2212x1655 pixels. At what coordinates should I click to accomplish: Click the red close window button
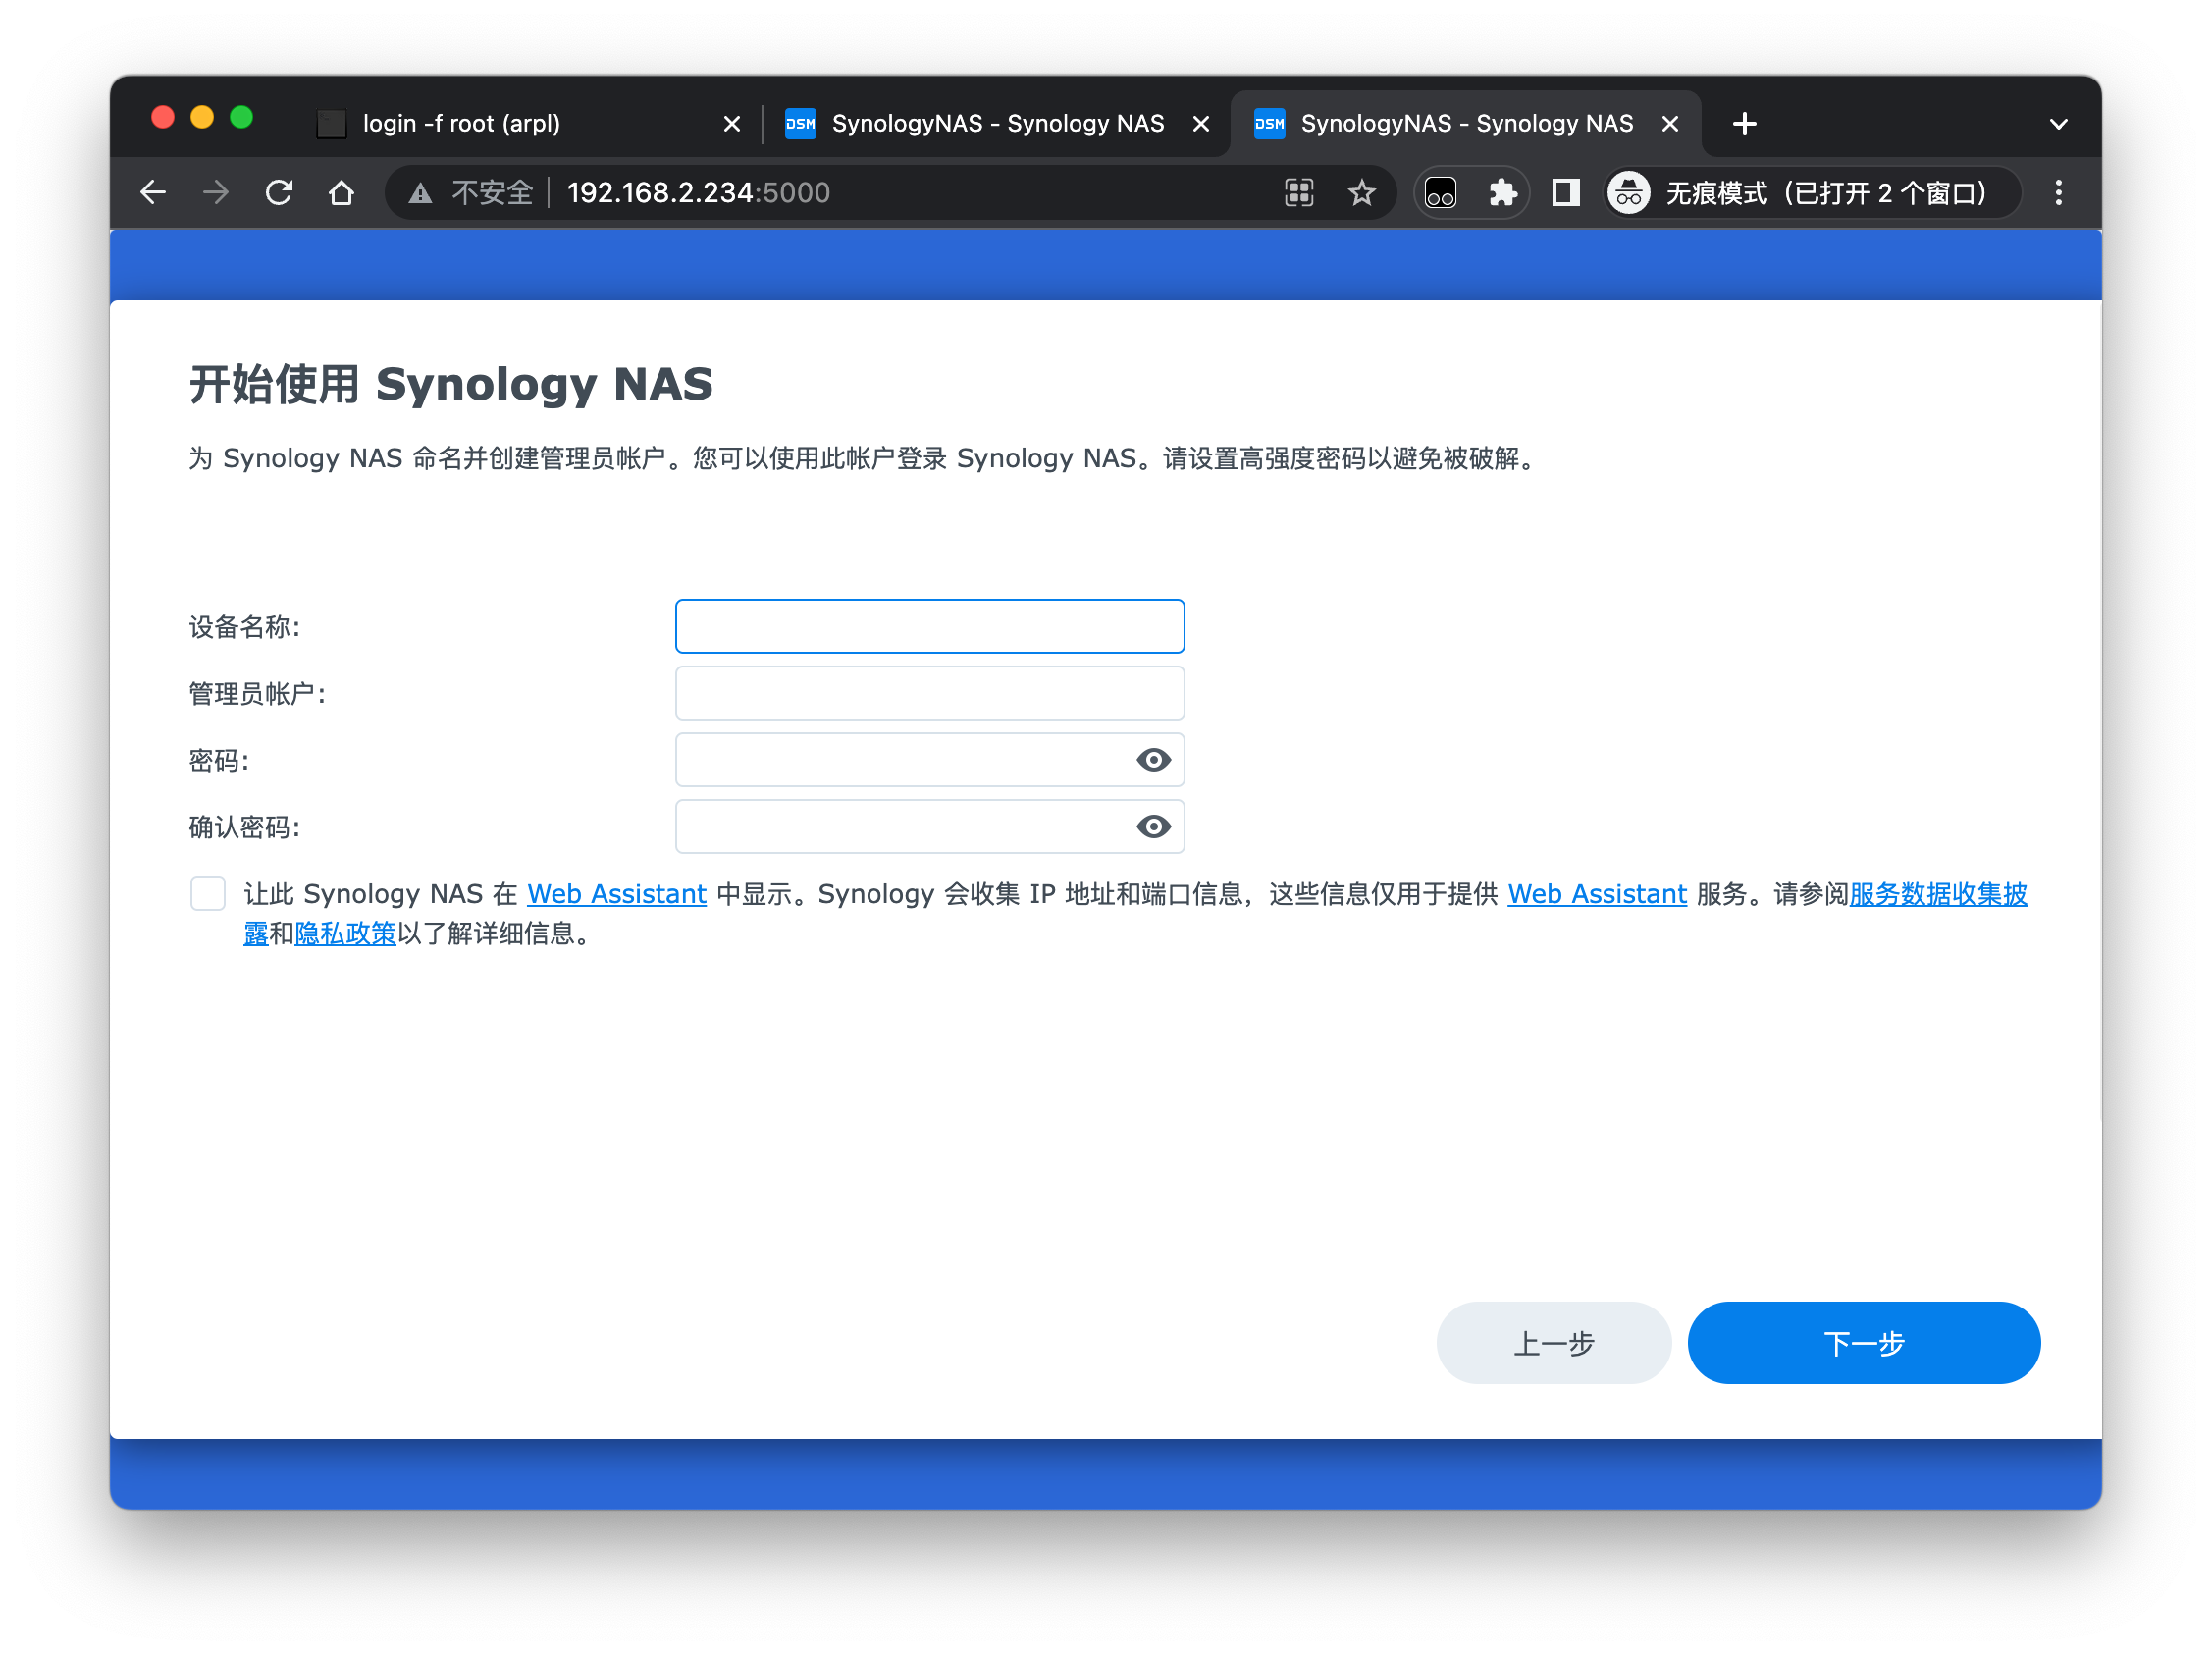pos(162,118)
